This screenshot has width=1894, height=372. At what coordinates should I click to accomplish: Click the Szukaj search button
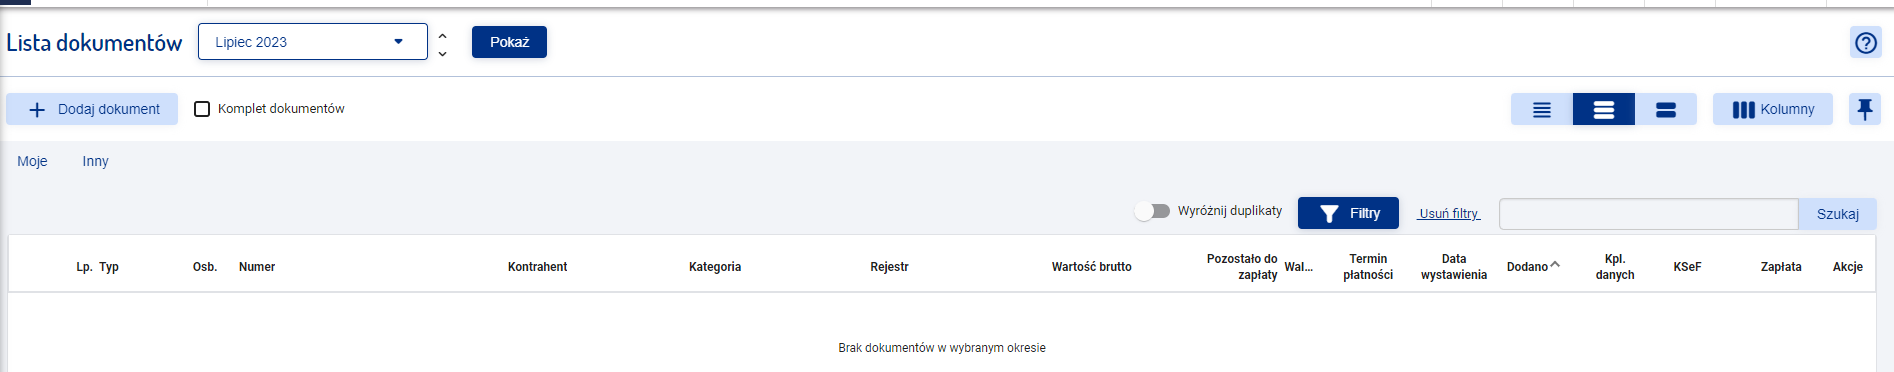coord(1838,214)
